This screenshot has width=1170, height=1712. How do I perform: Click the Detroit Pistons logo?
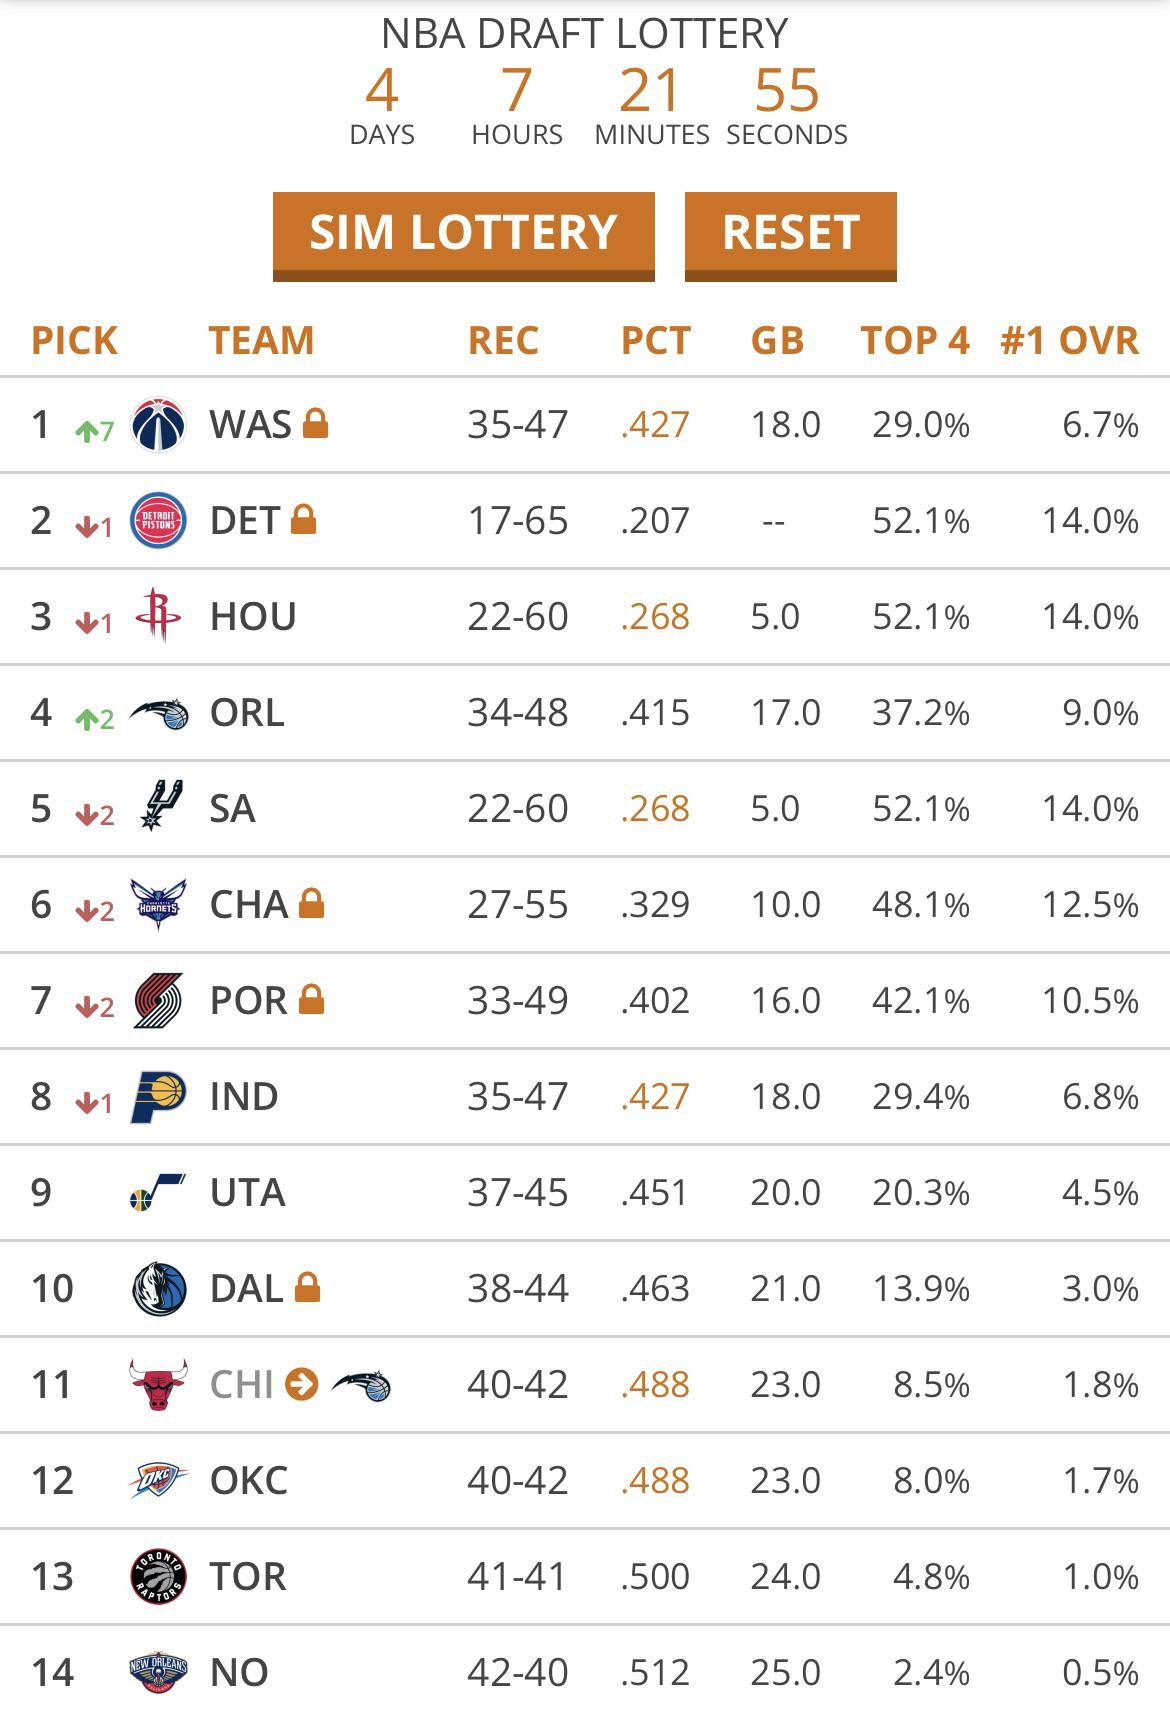tap(158, 521)
